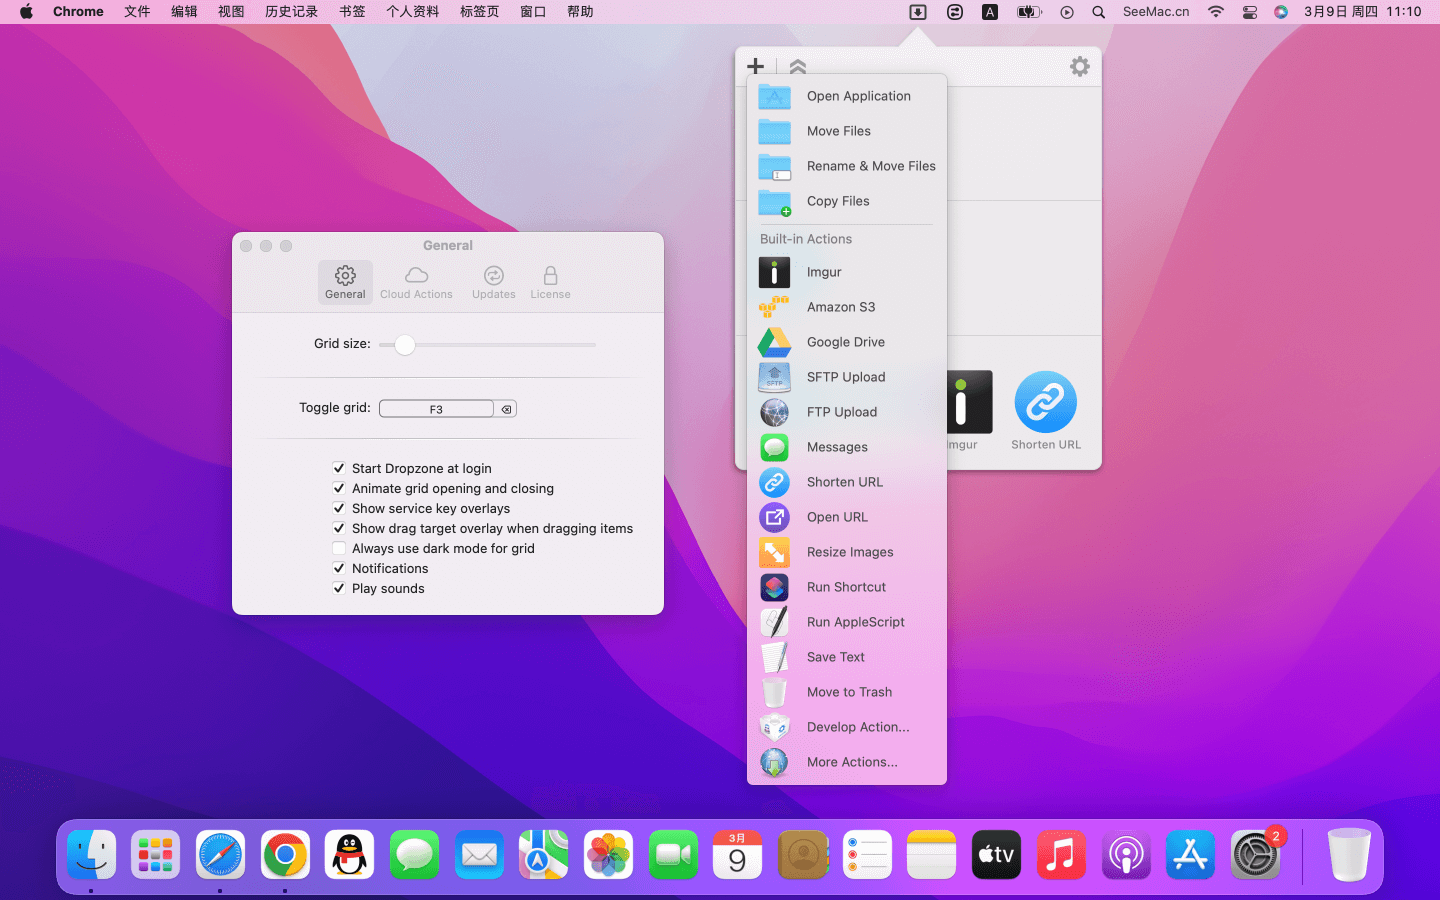Adjust the Grid size slider knob
Screen dimensions: 1440x900
(x=404, y=345)
